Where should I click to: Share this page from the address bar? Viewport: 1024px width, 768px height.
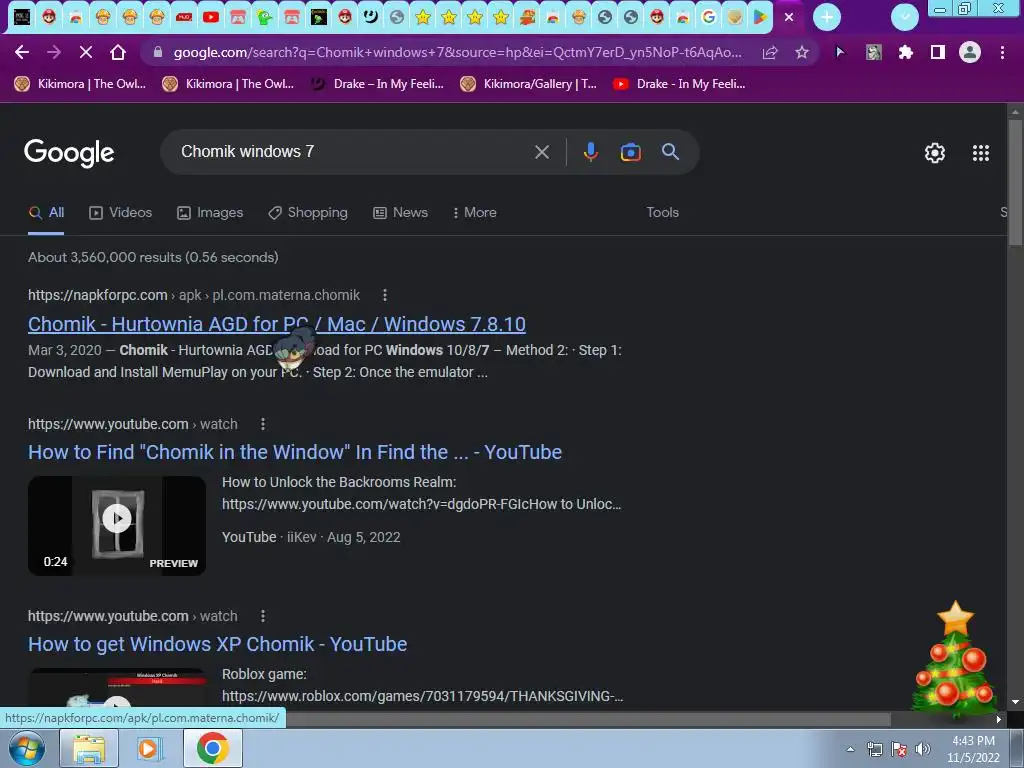(770, 52)
